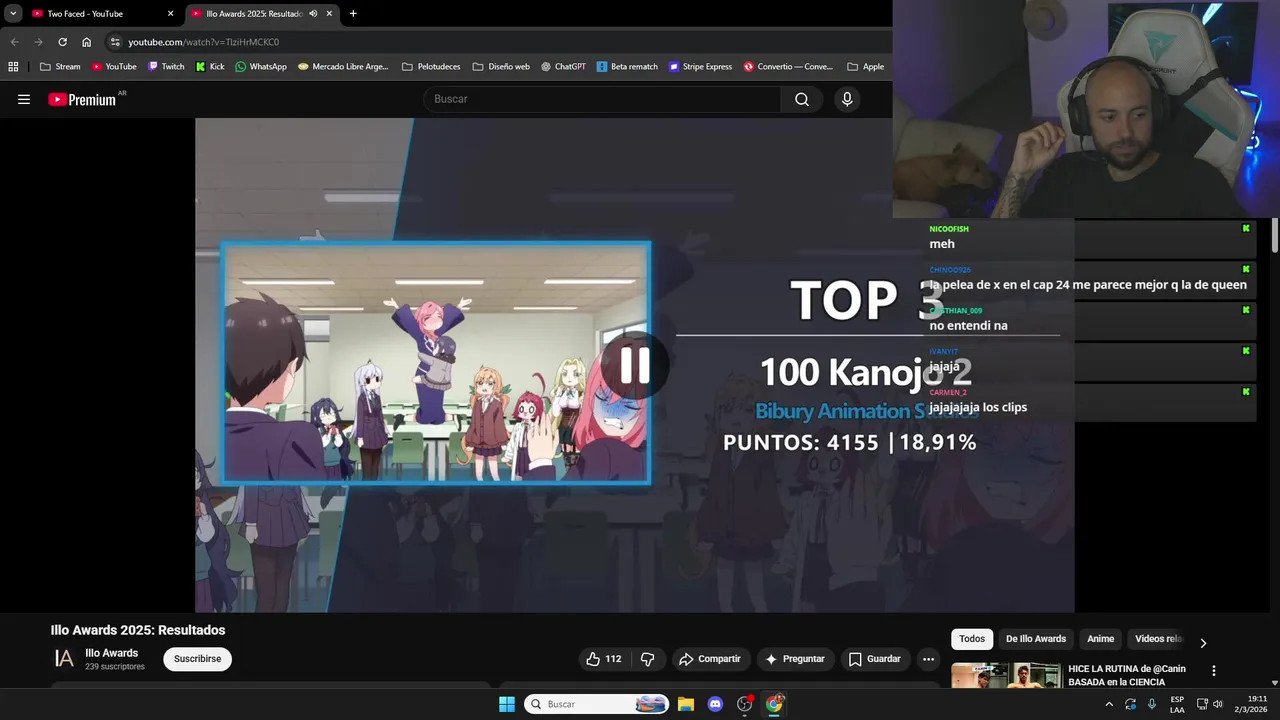Run search with the magnifier button

pos(802,99)
